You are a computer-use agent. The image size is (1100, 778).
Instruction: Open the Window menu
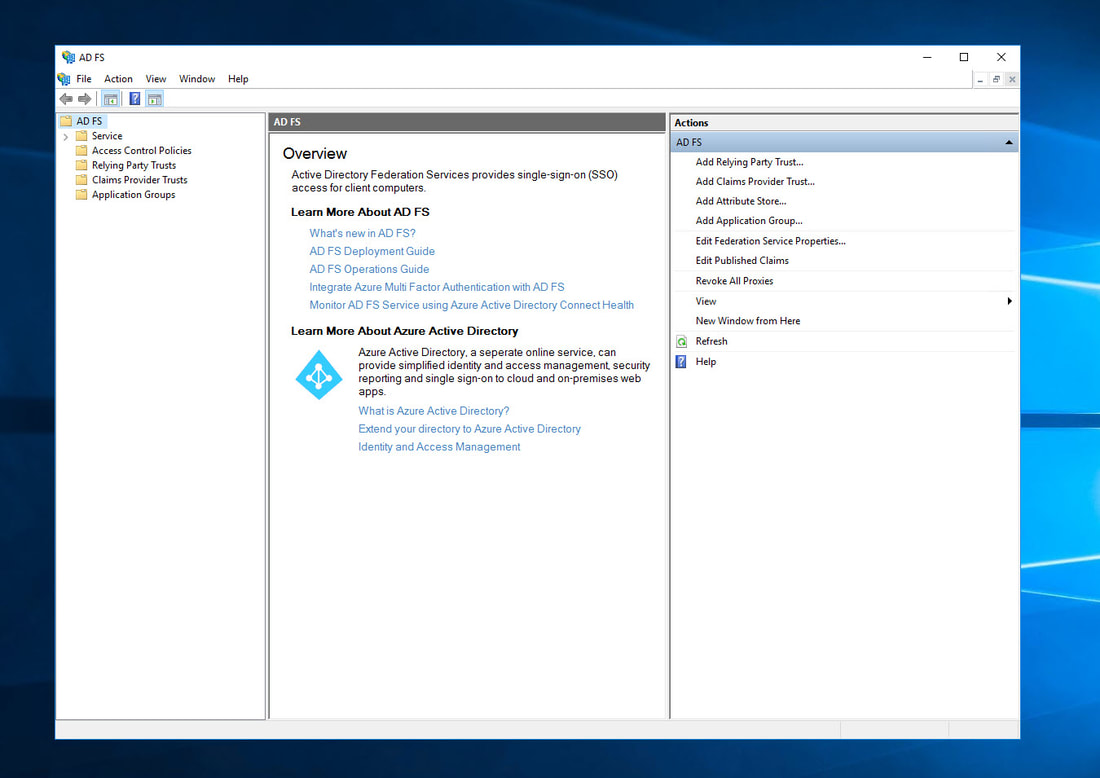197,78
